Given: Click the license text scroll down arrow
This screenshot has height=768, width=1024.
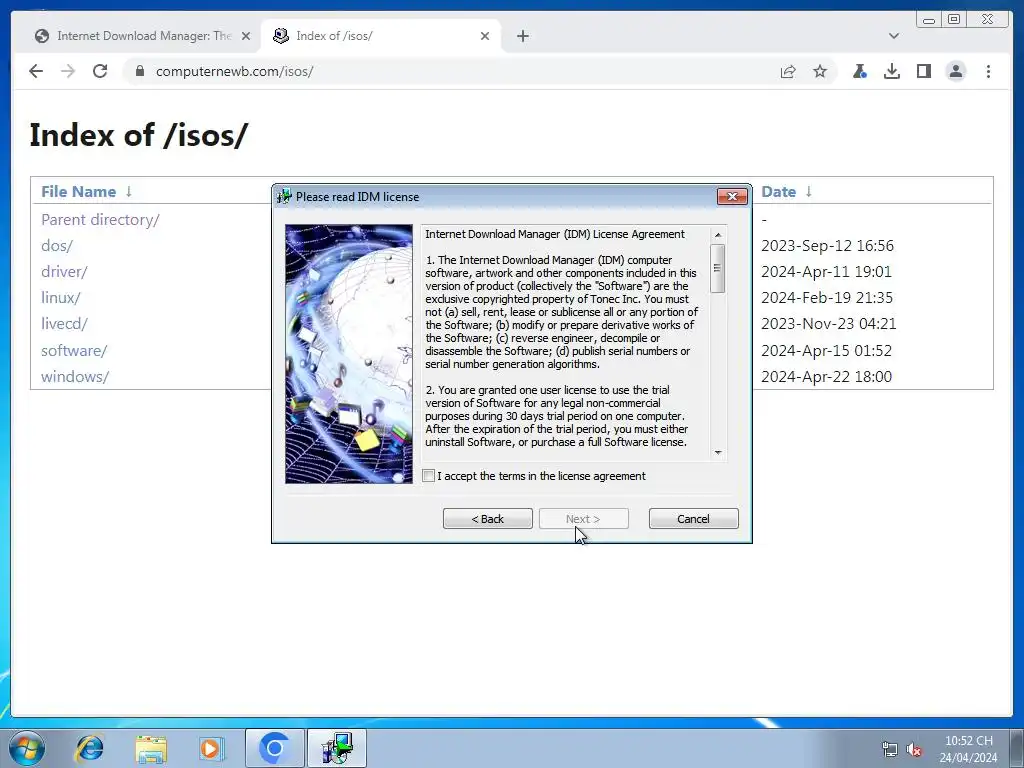Looking at the screenshot, I should (718, 453).
